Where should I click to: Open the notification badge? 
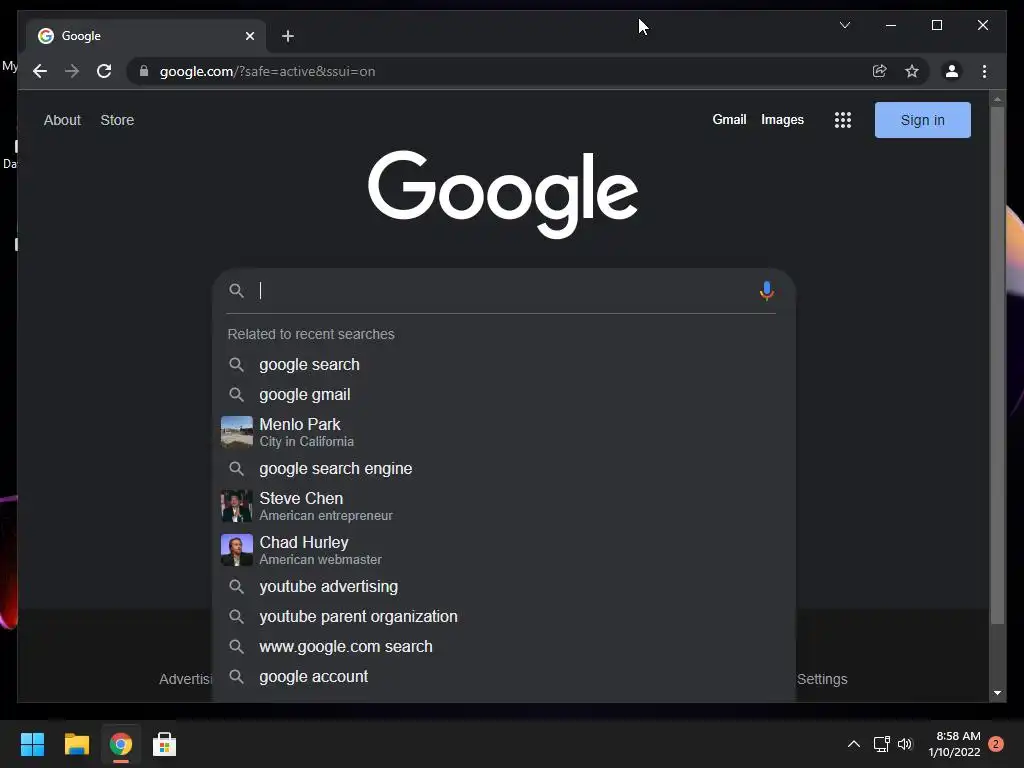[996, 744]
